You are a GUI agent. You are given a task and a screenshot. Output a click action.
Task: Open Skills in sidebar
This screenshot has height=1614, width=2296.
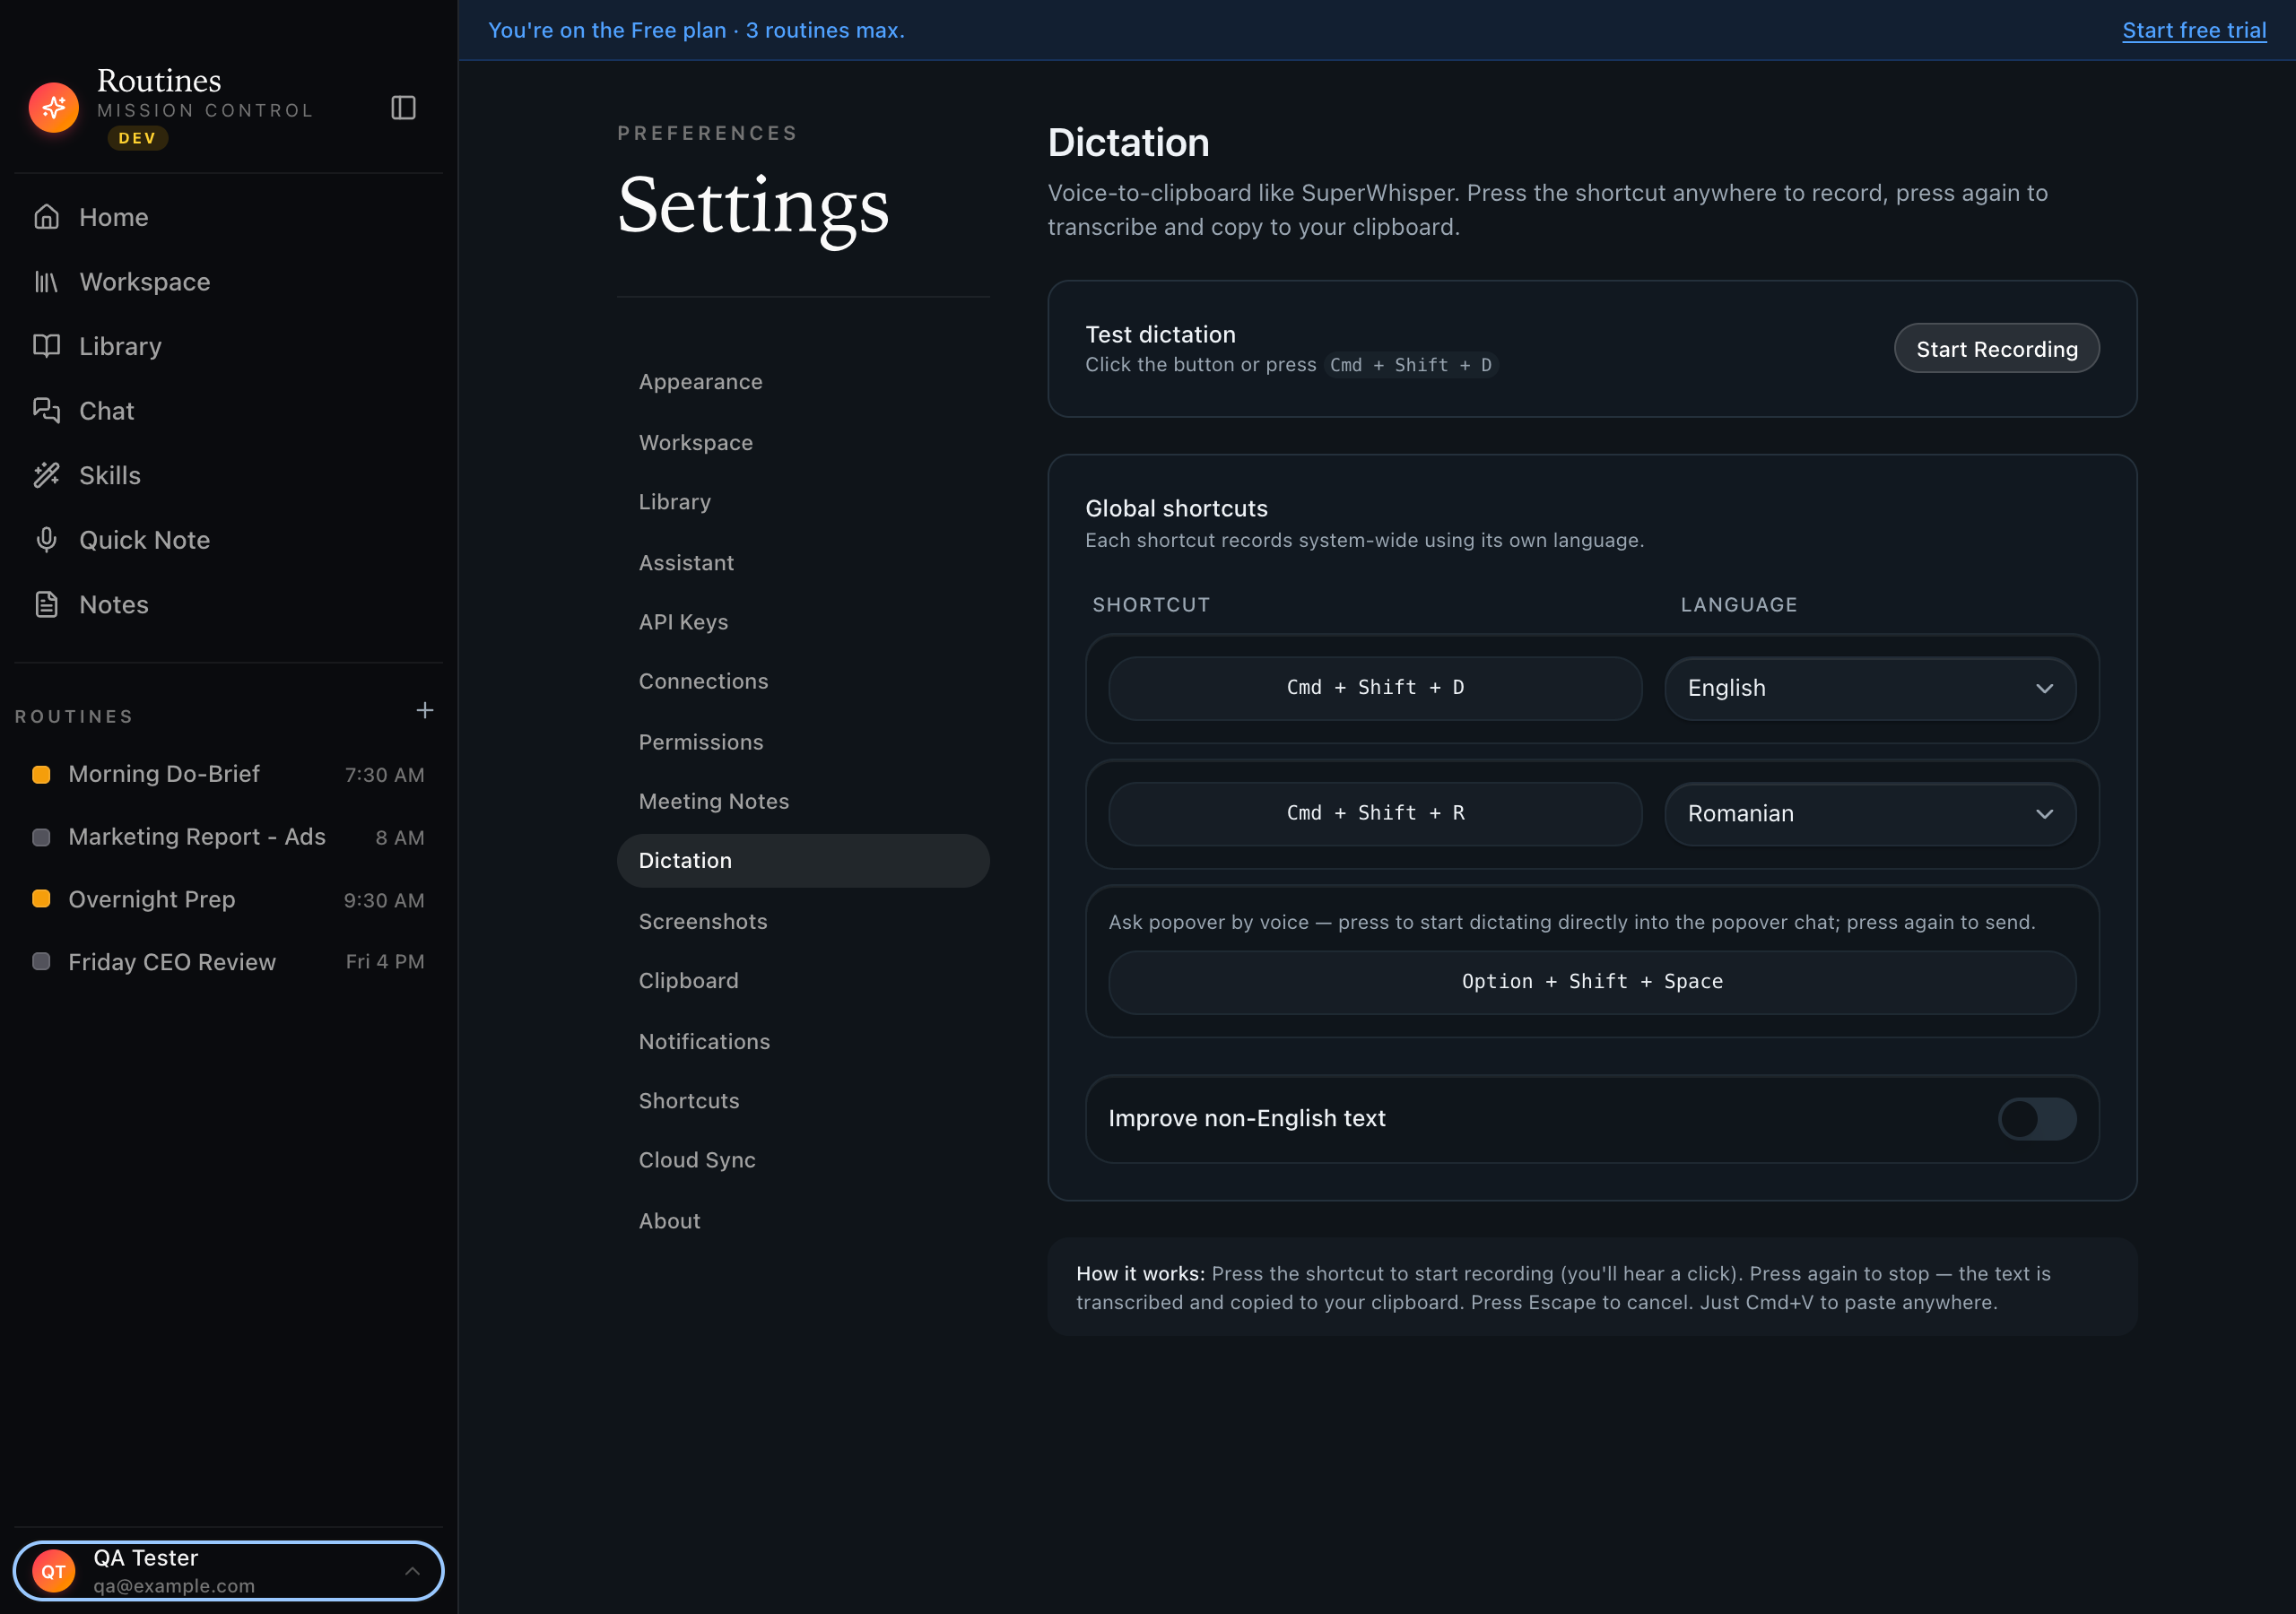(229, 475)
